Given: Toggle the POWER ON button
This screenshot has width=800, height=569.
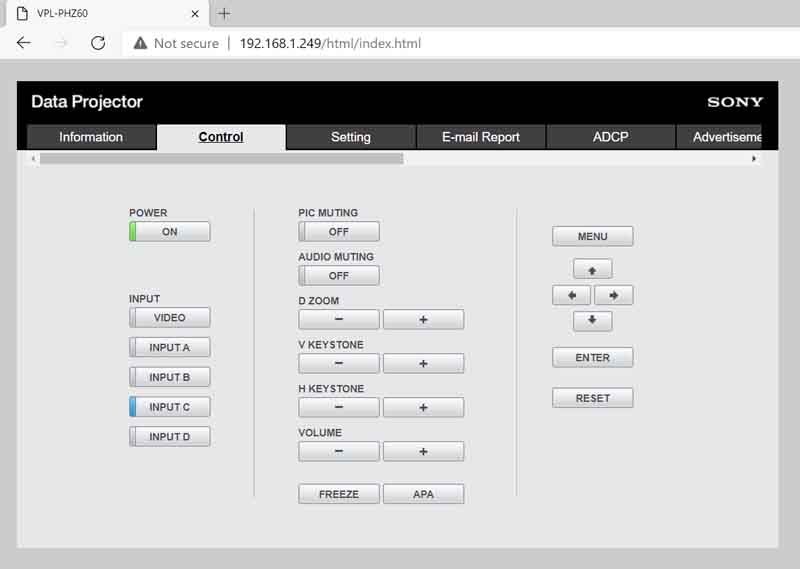Looking at the screenshot, I should (x=169, y=232).
